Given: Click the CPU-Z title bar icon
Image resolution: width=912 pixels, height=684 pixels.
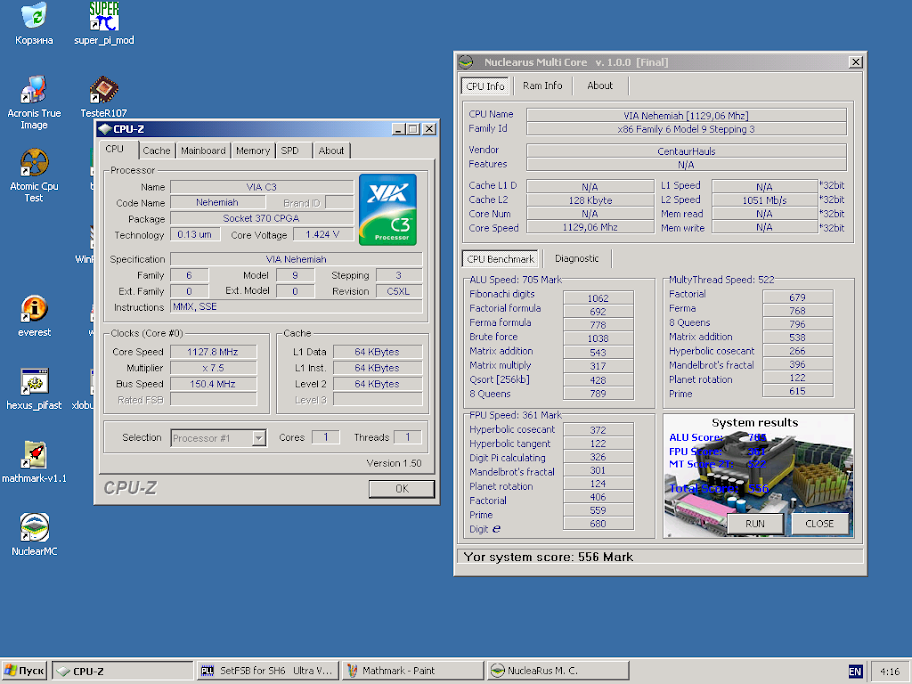Looking at the screenshot, I should point(105,129).
